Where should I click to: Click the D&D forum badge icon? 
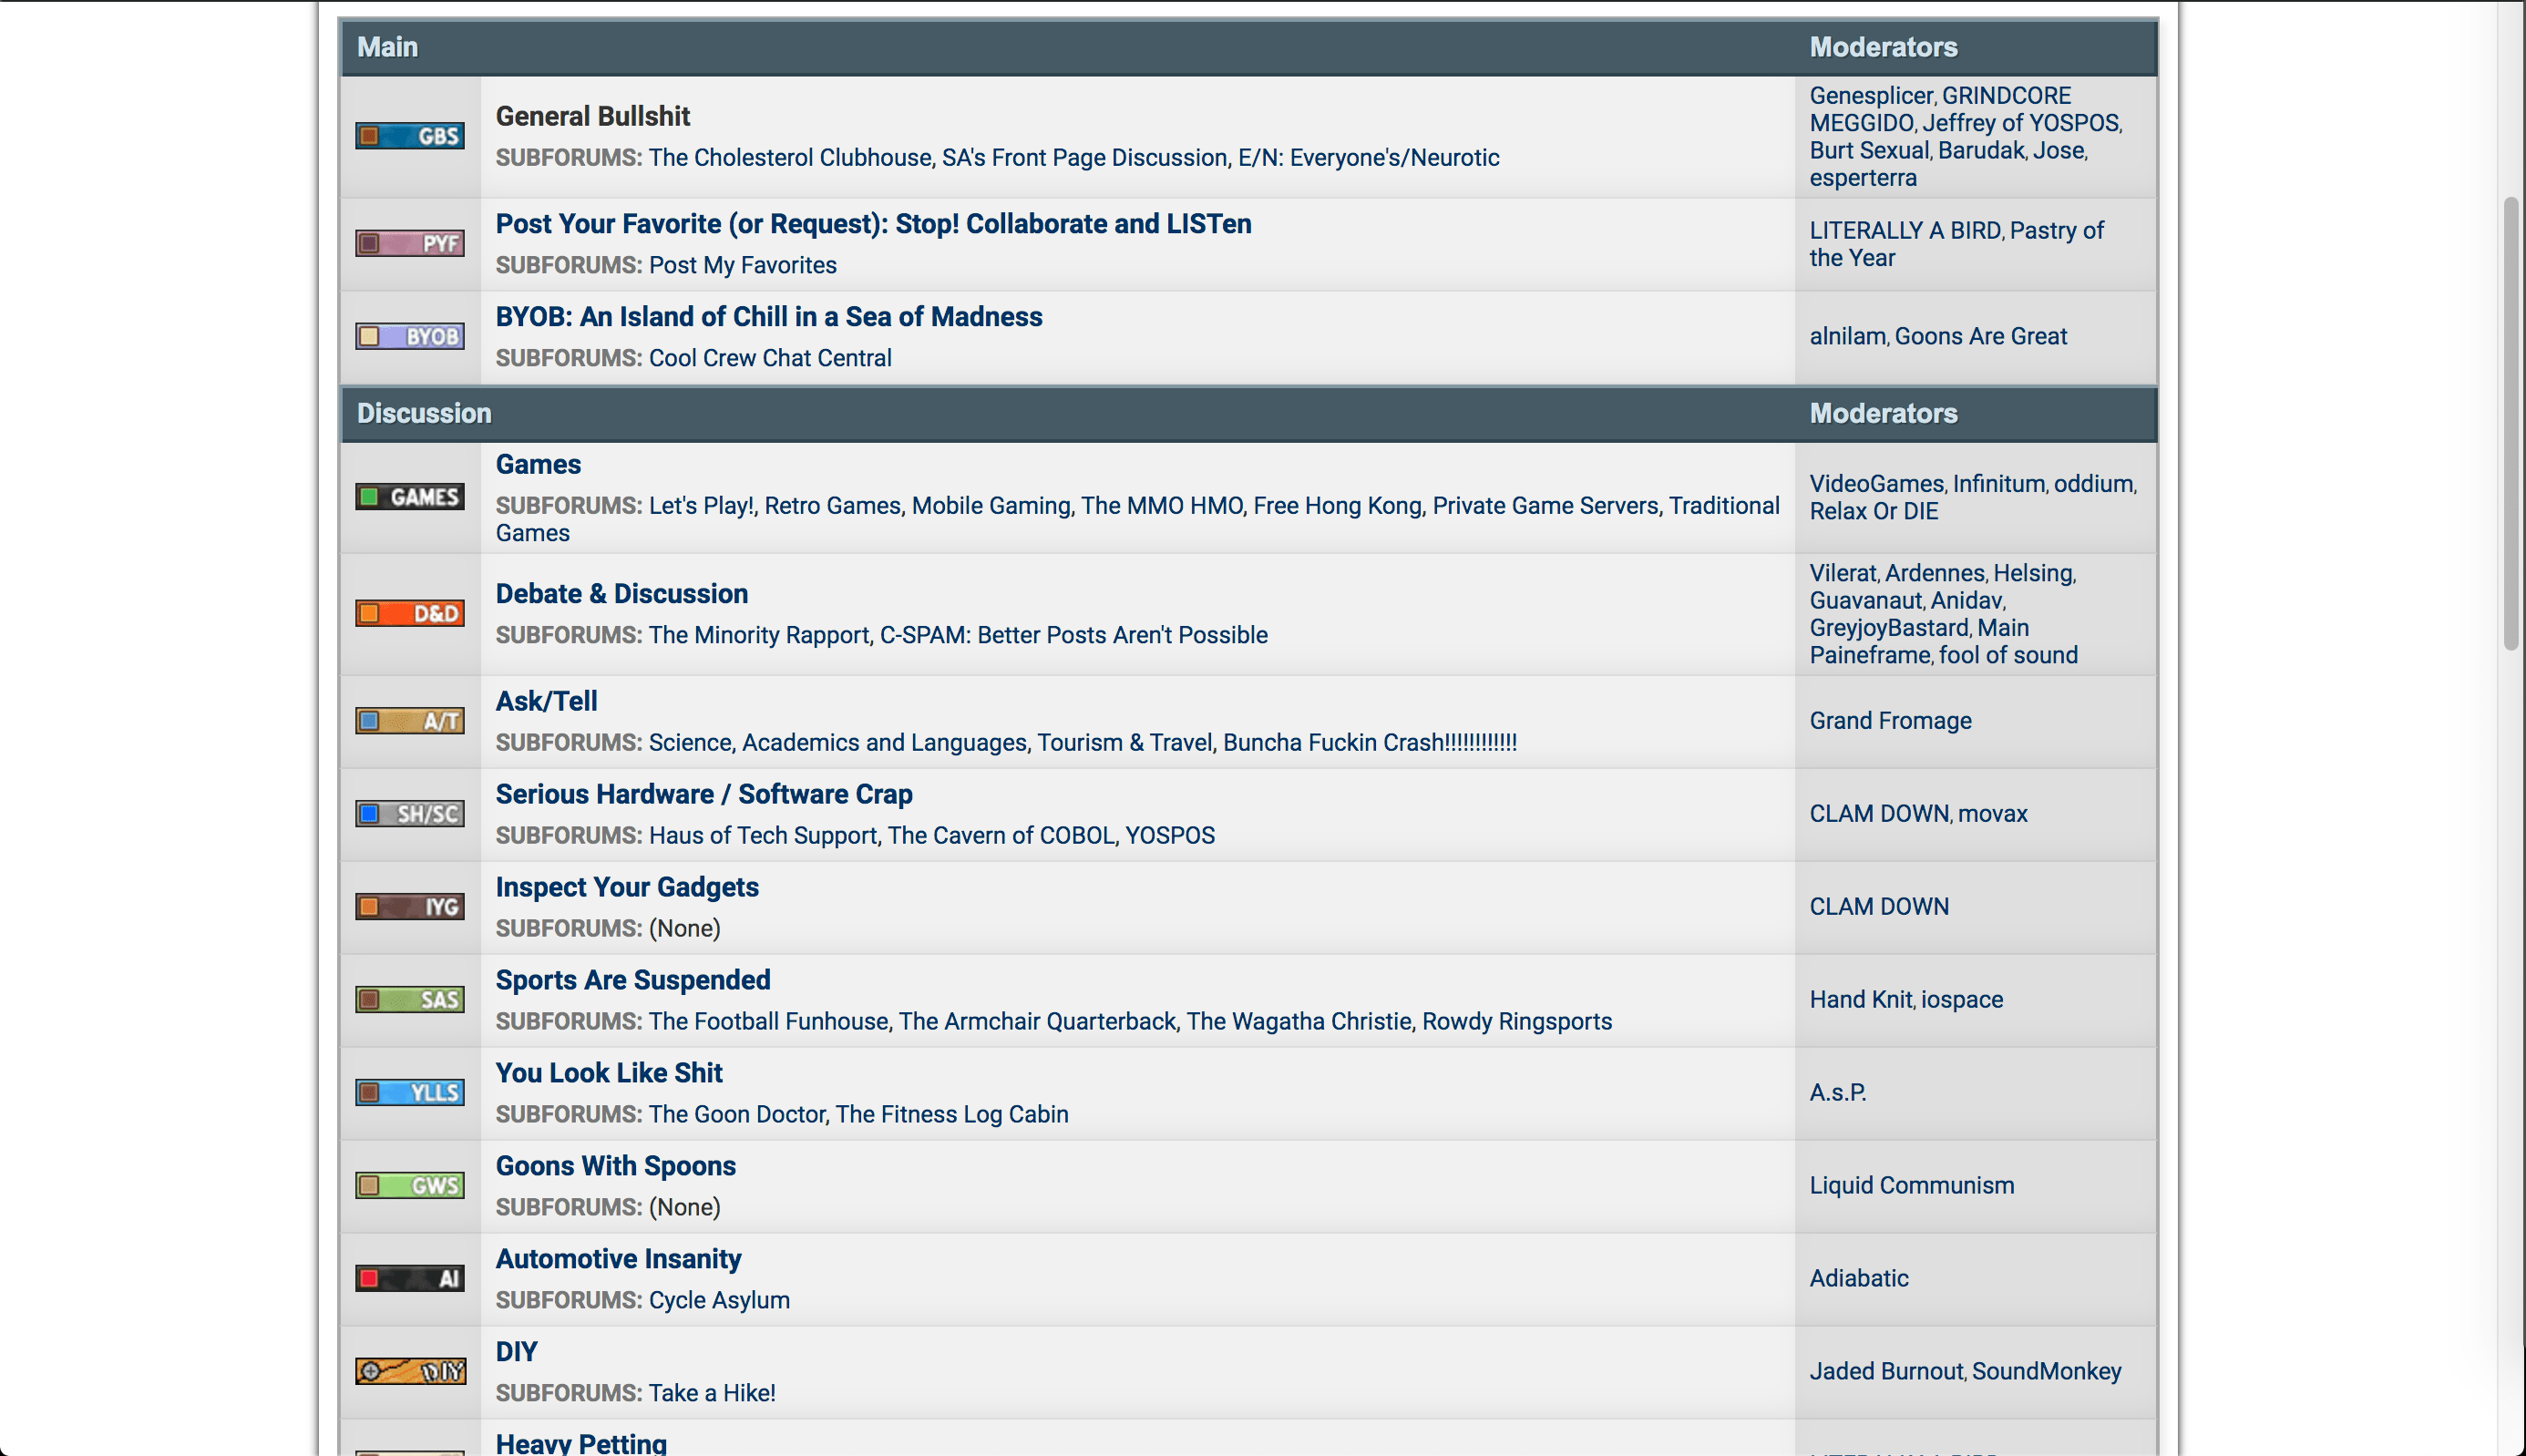point(409,613)
